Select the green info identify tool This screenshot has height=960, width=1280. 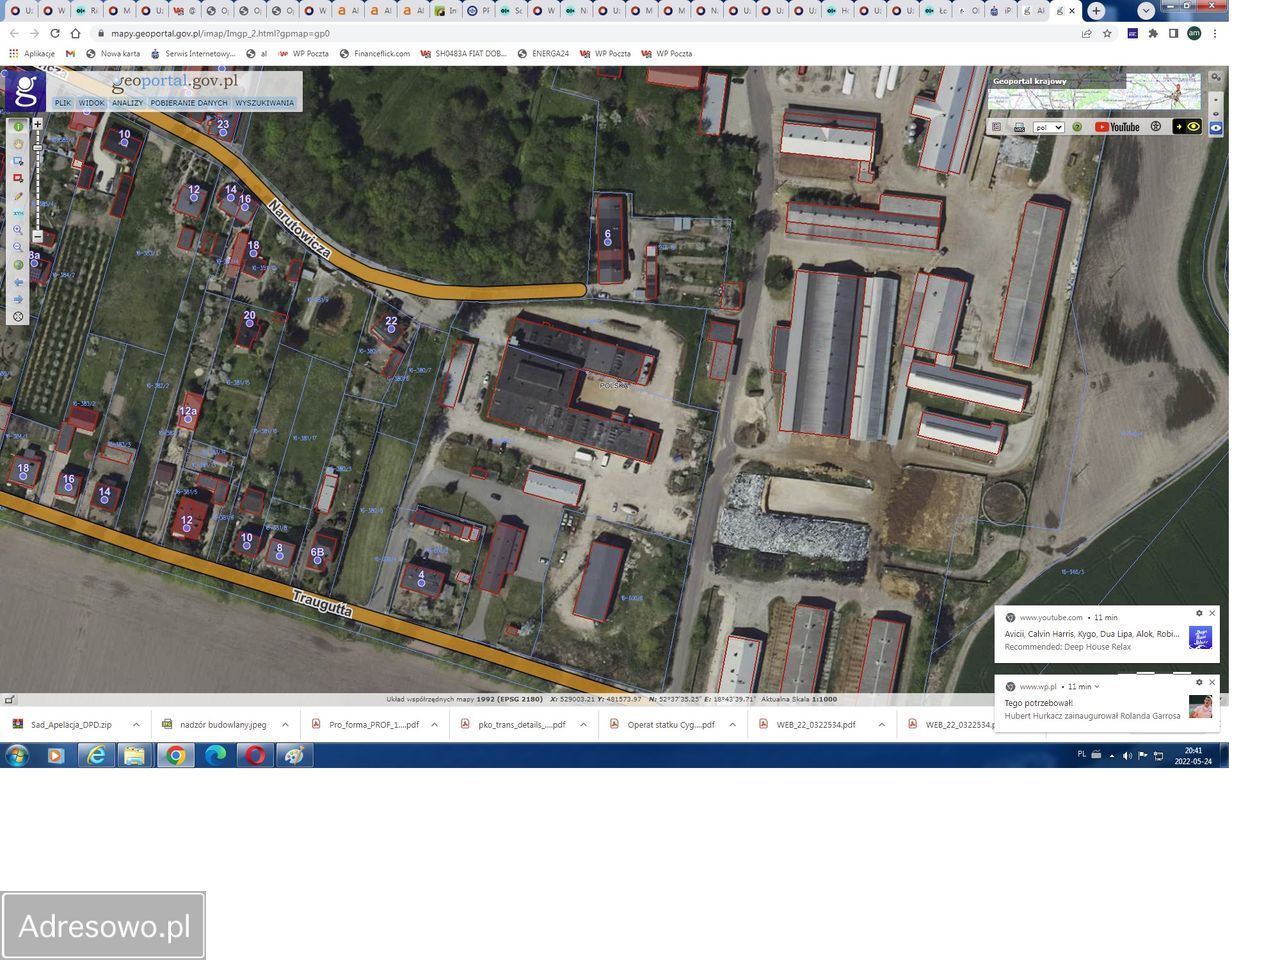[18, 127]
